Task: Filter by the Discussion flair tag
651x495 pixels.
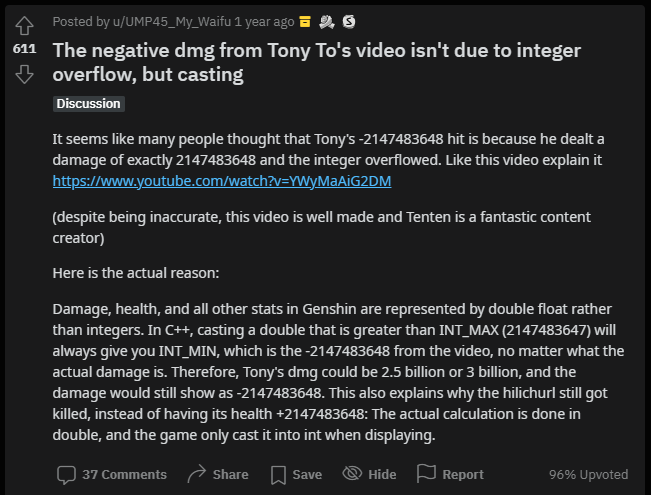Action: (x=88, y=103)
